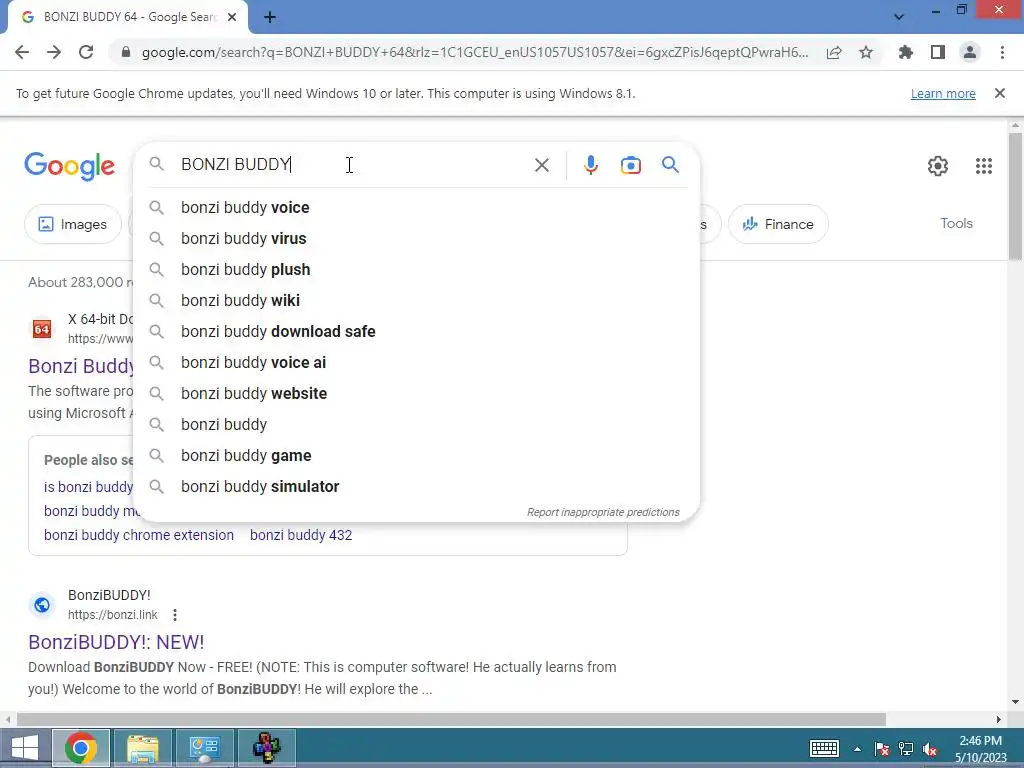Viewport: 1024px width, 768px height.
Task: Choose suggestion bonzi buddy game
Action: pos(417,456)
